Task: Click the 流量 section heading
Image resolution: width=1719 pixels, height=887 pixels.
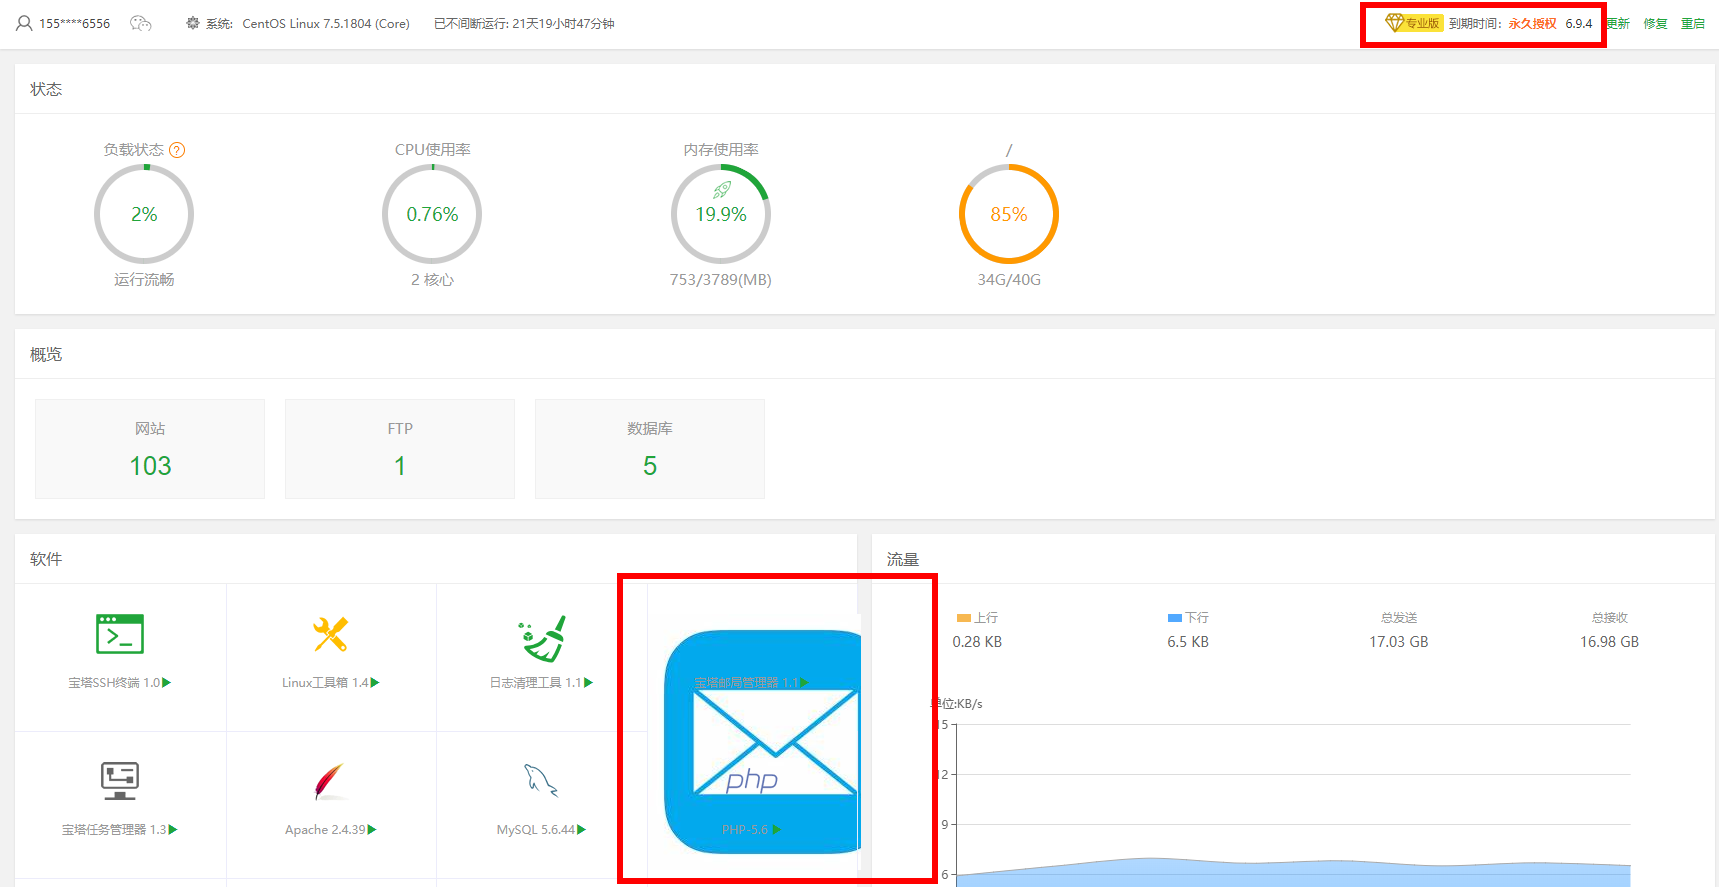Action: point(903,559)
